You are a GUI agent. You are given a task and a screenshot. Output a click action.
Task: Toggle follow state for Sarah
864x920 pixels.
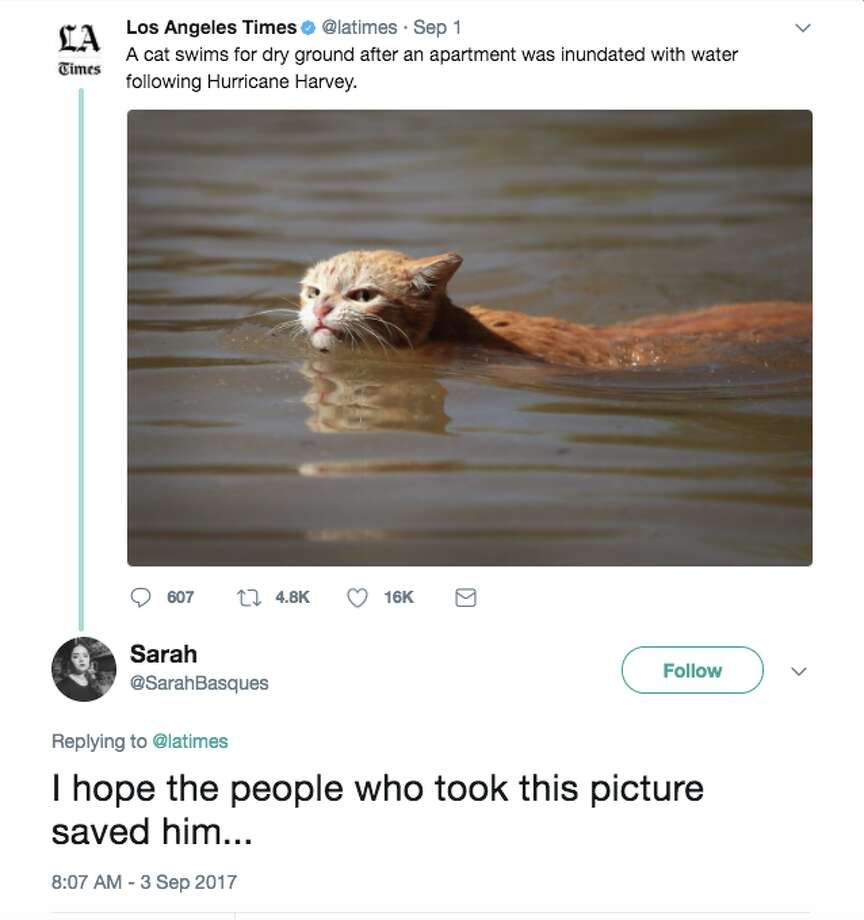pyautogui.click(x=692, y=670)
